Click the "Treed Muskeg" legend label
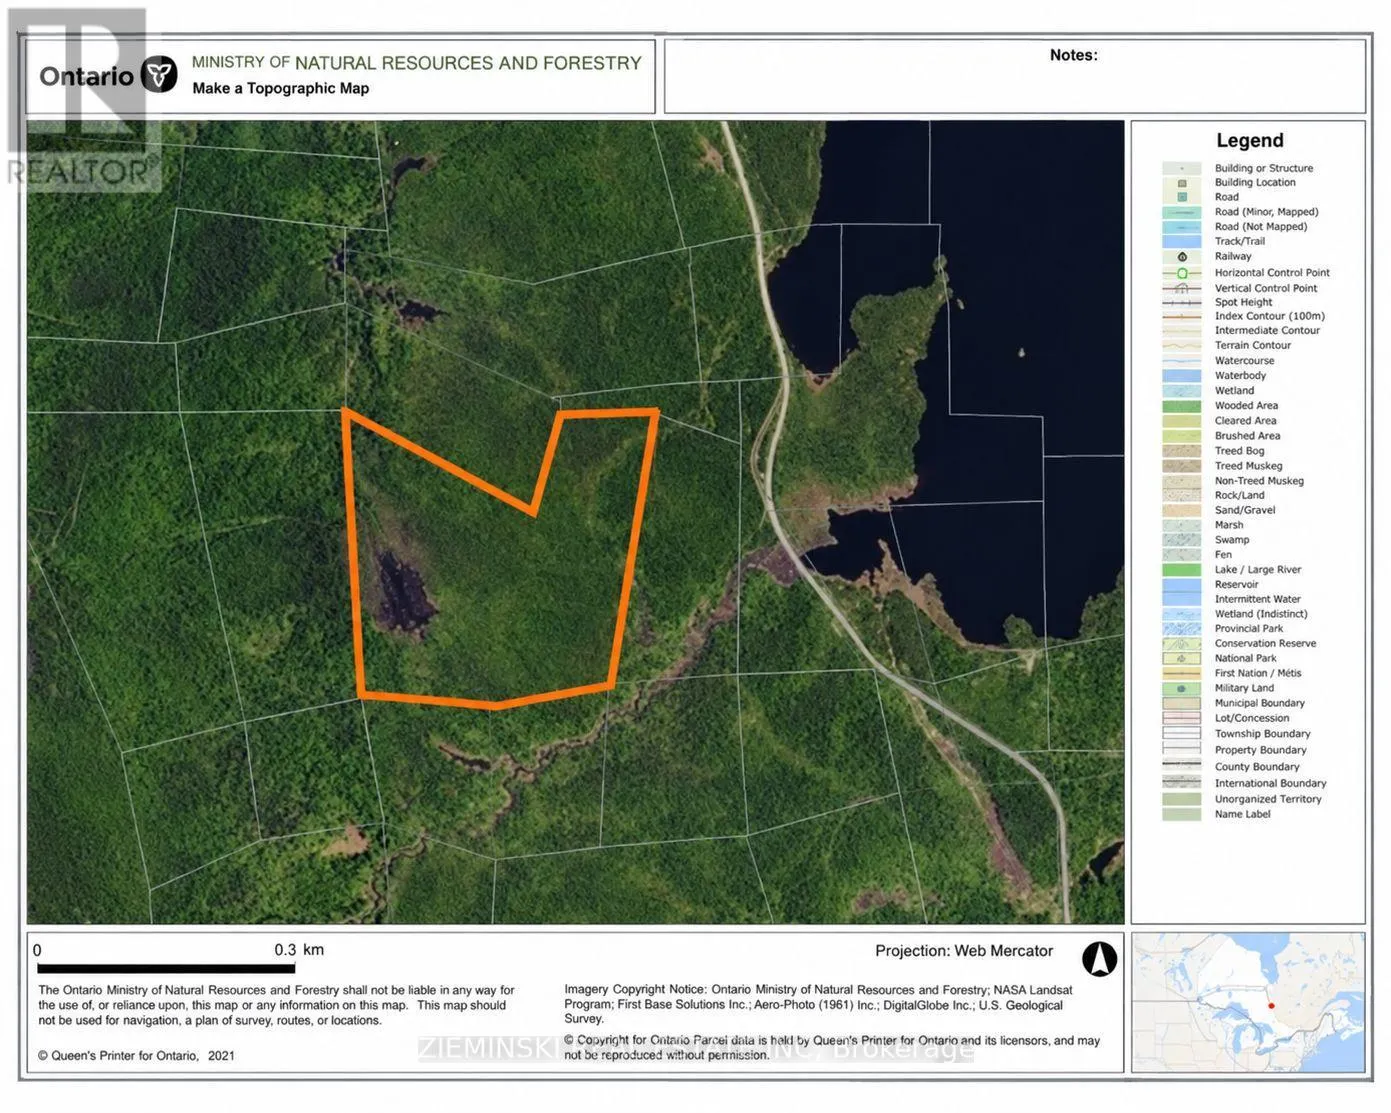 point(1248,466)
